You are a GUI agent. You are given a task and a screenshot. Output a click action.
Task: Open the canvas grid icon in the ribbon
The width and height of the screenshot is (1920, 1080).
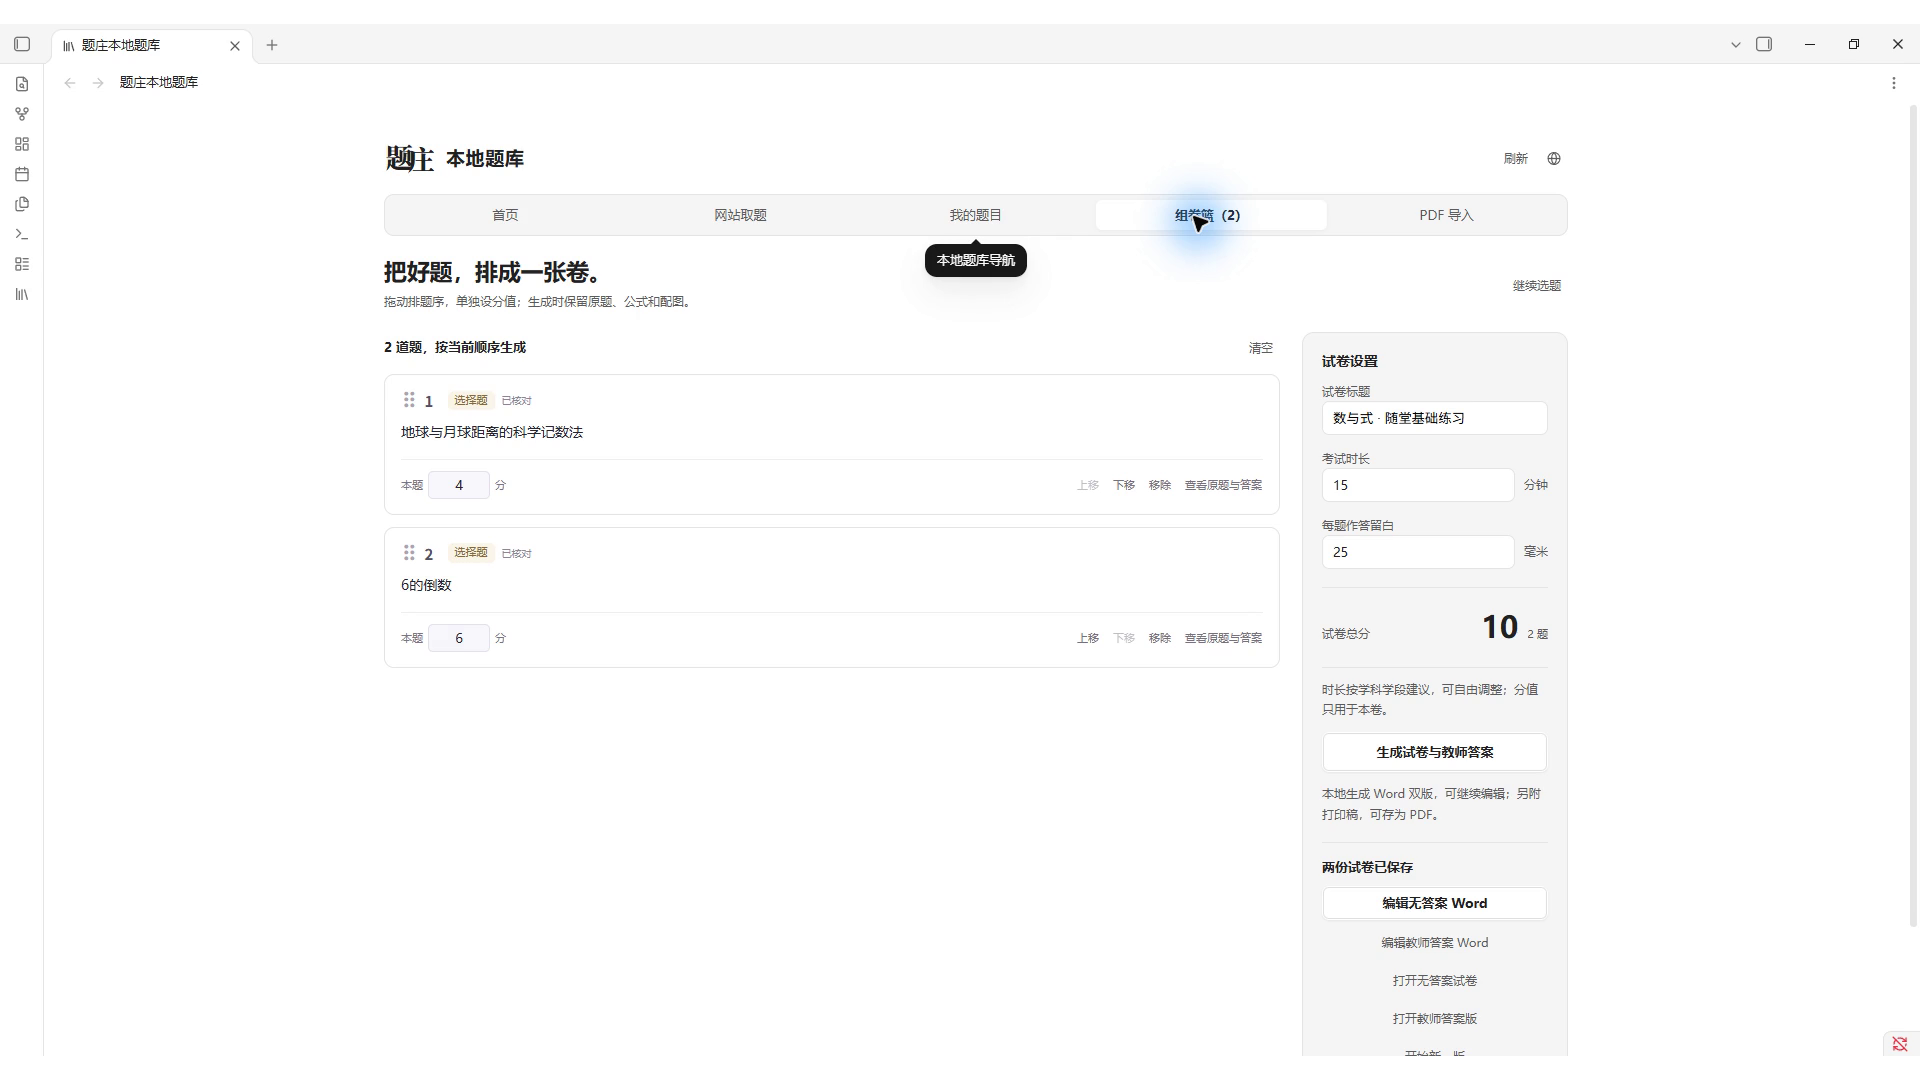(x=22, y=144)
